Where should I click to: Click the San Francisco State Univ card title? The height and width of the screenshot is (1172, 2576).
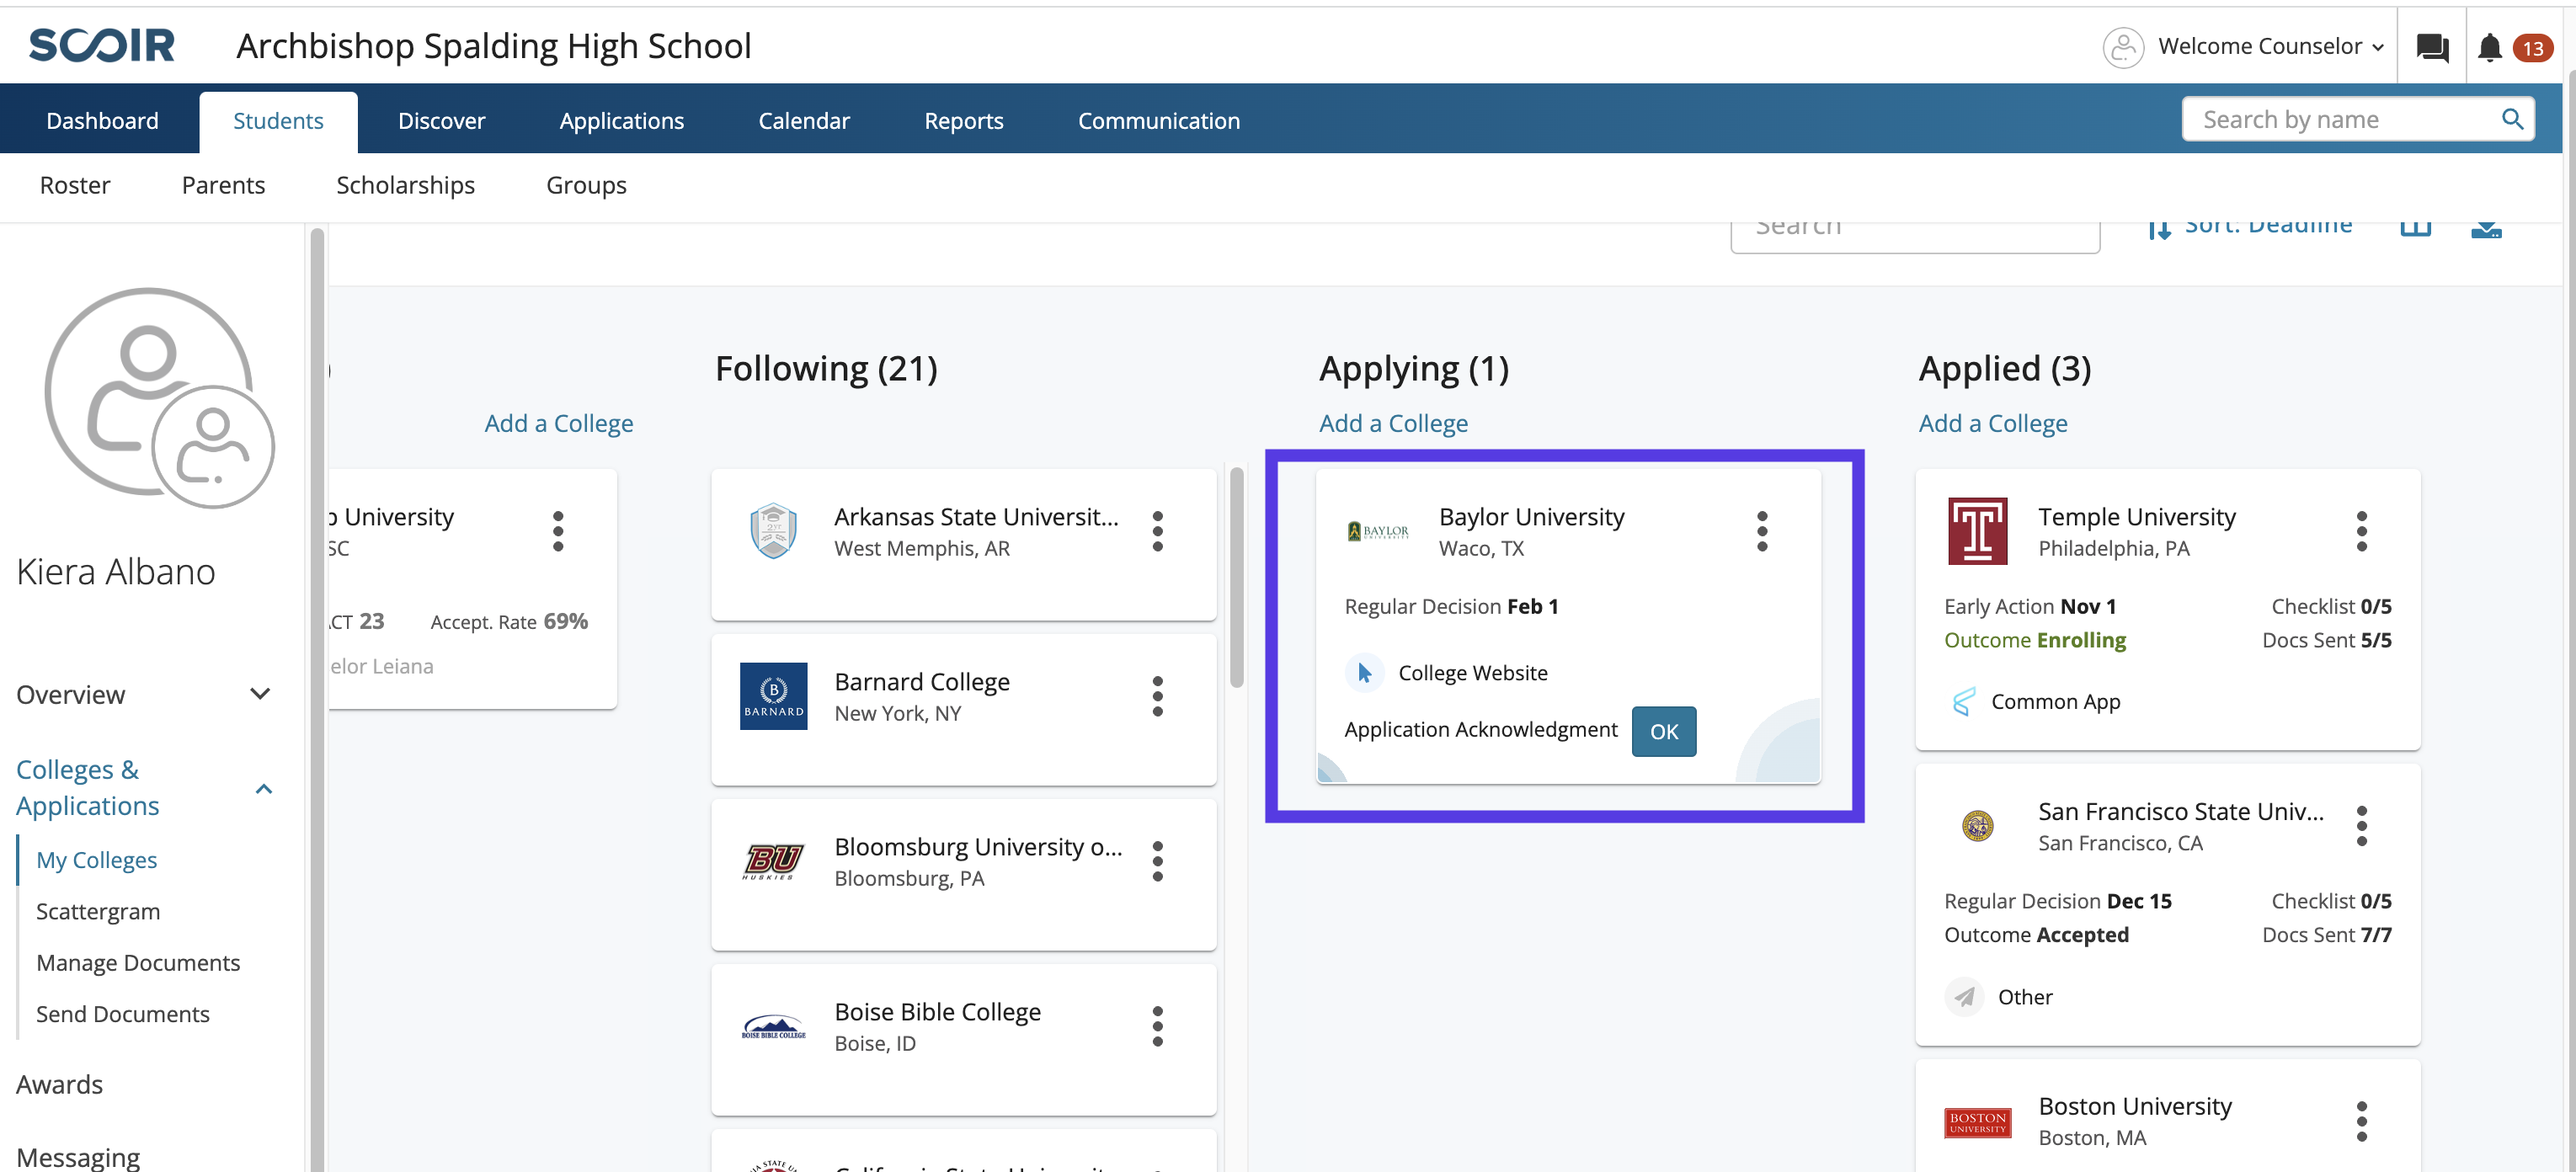pyautogui.click(x=2180, y=811)
